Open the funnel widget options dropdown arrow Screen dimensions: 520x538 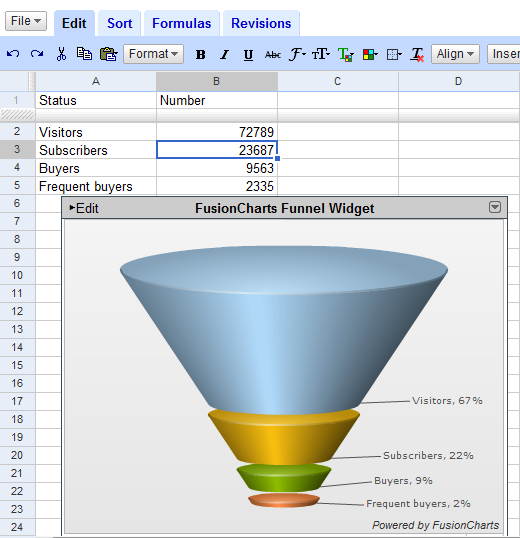tap(495, 207)
